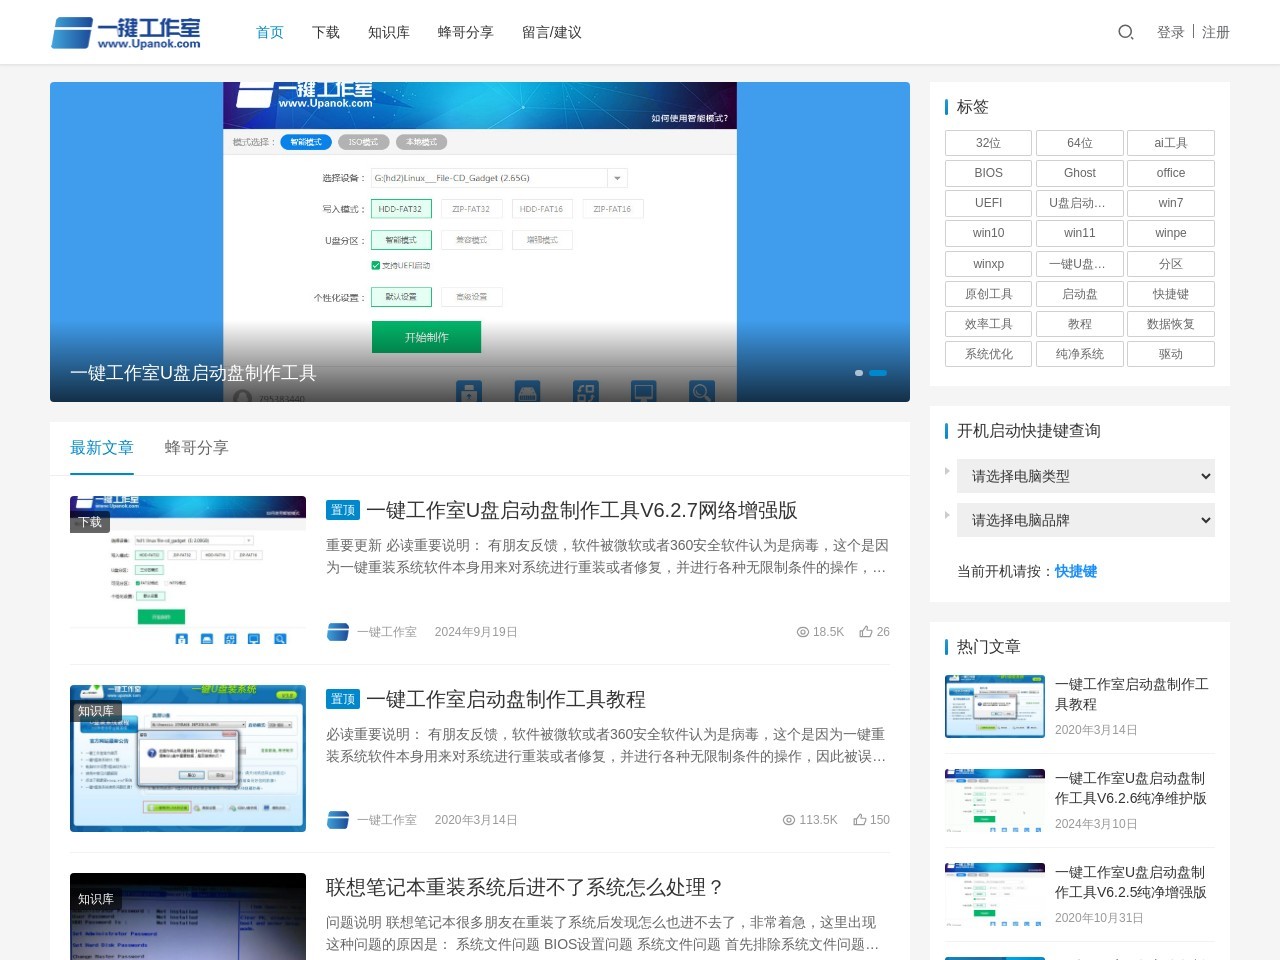The image size is (1280, 960).
Task: Click the magnifier icon in the banner row
Action: [x=701, y=392]
